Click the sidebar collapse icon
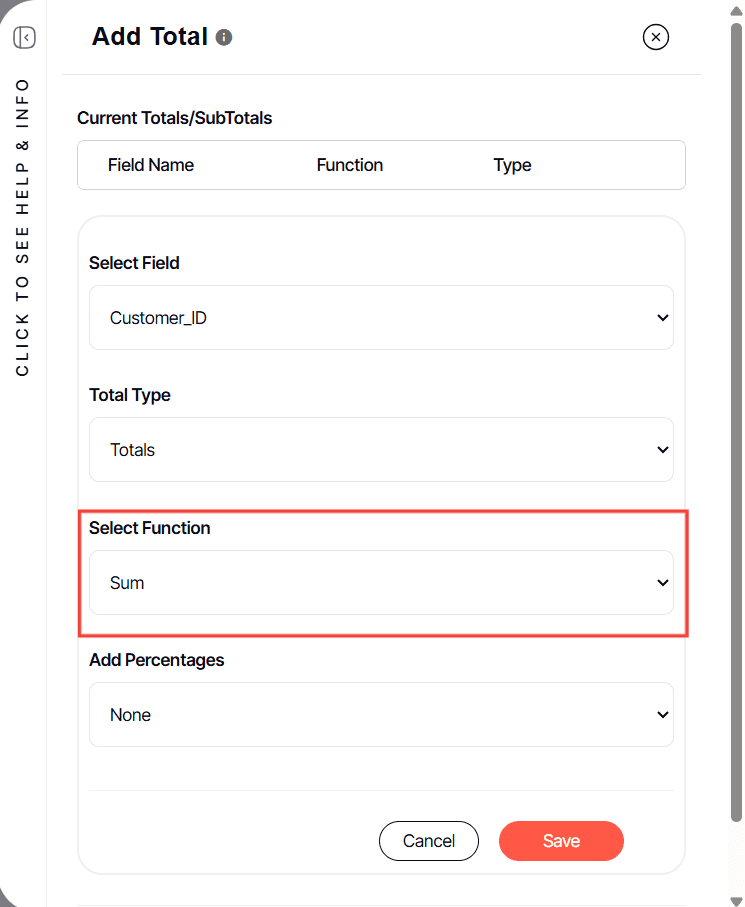 click(x=25, y=38)
